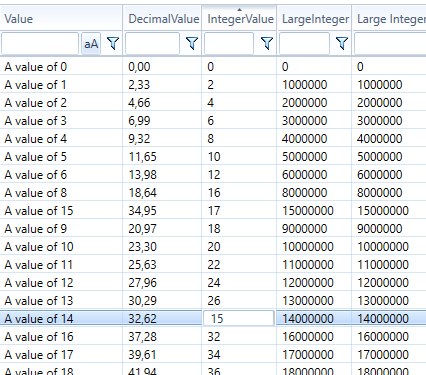426x375 pixels.
Task: Click the IntegerValue cell 18
Action: click(239, 229)
